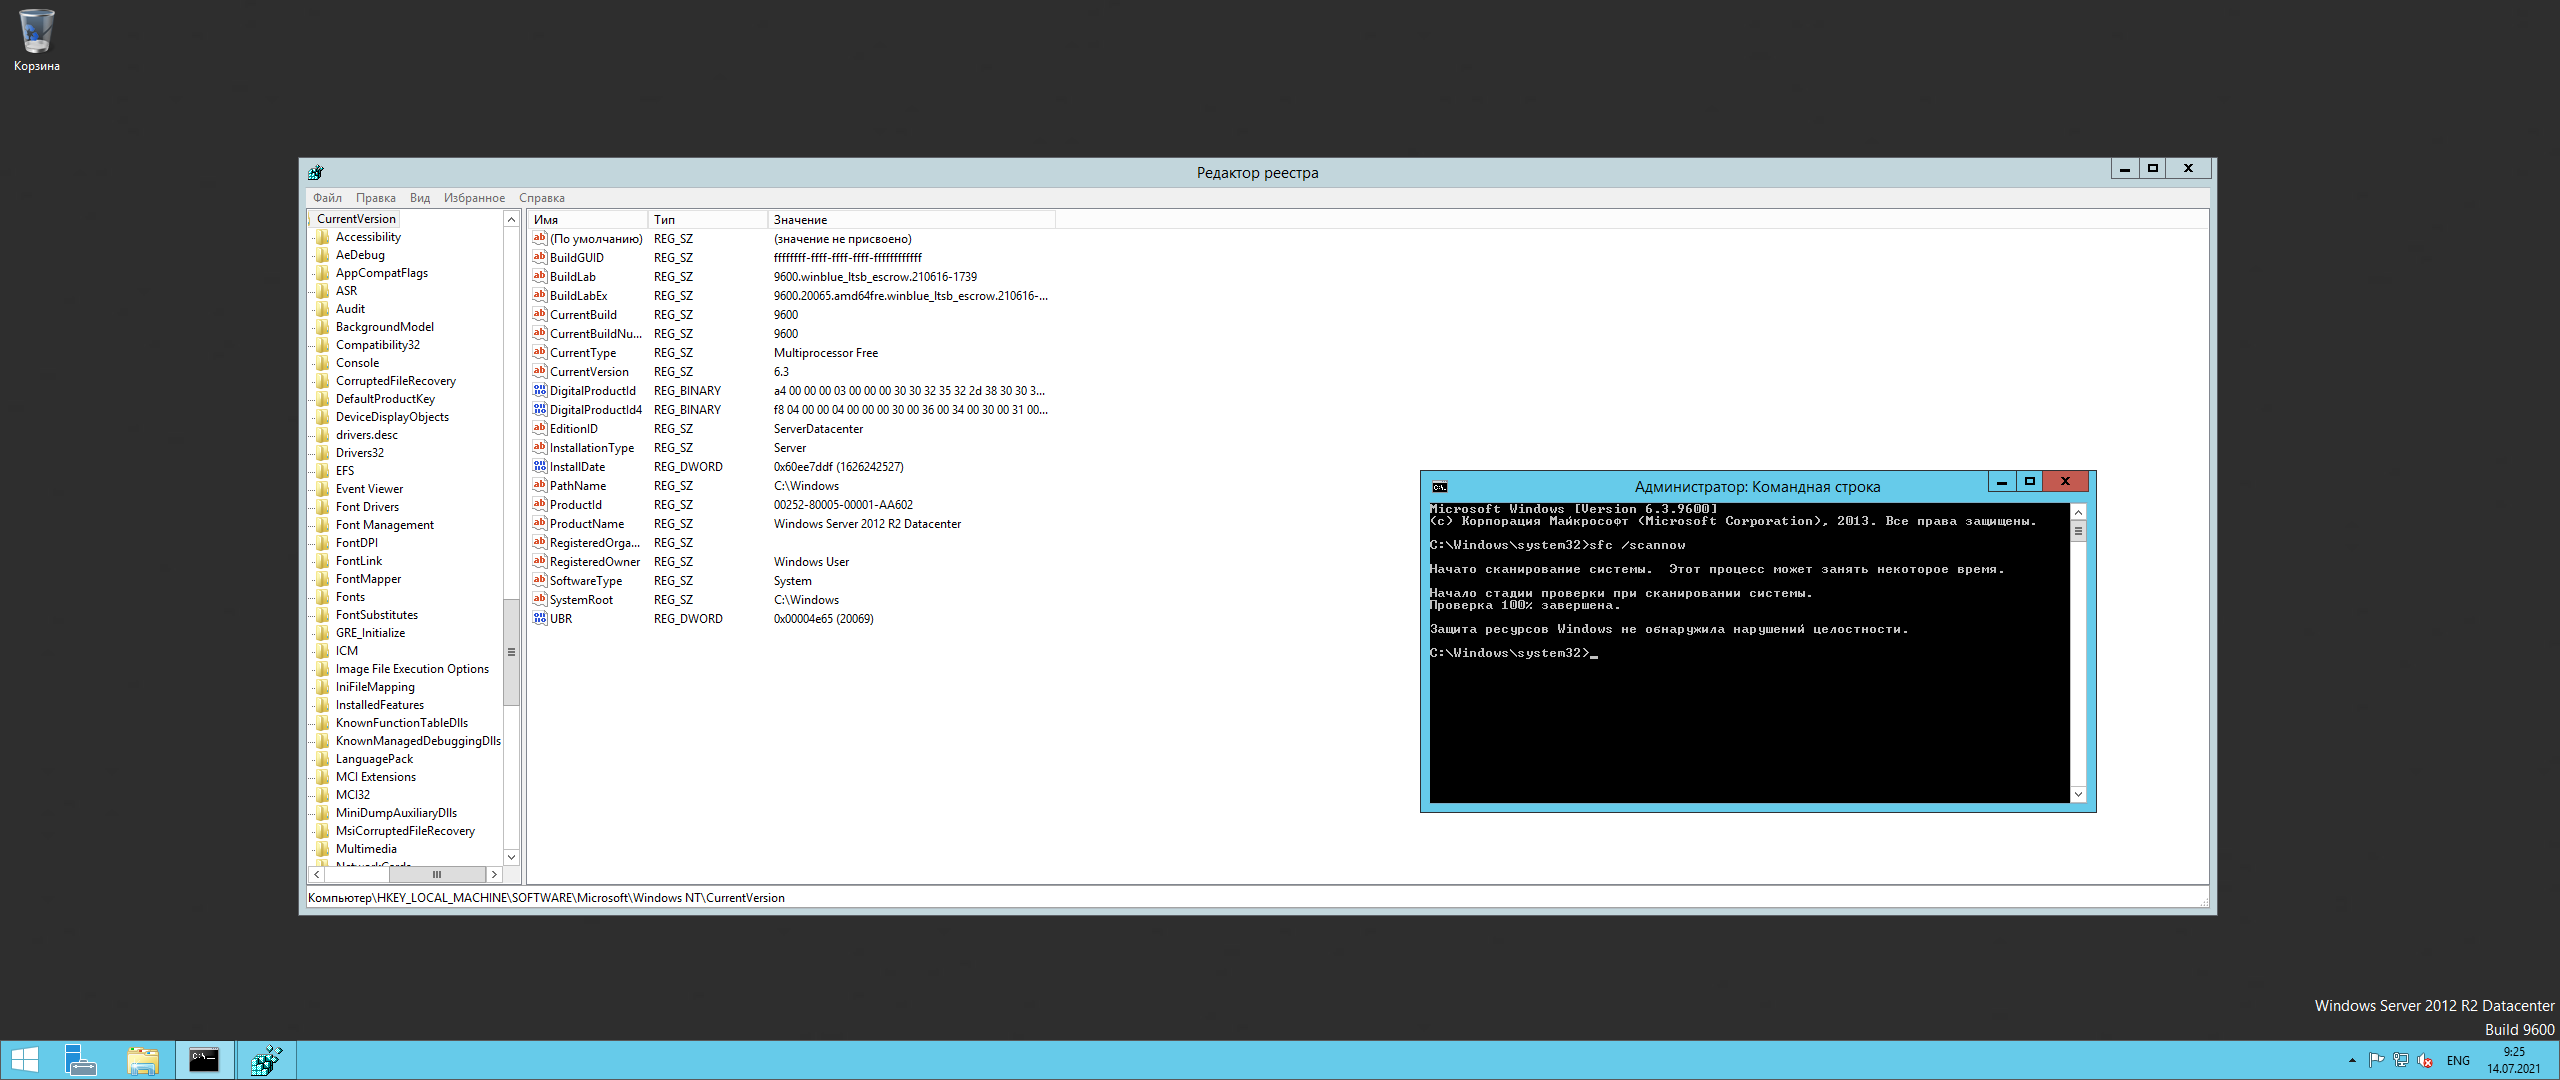Switch to Command Prompt taskbar button

(x=205, y=1060)
